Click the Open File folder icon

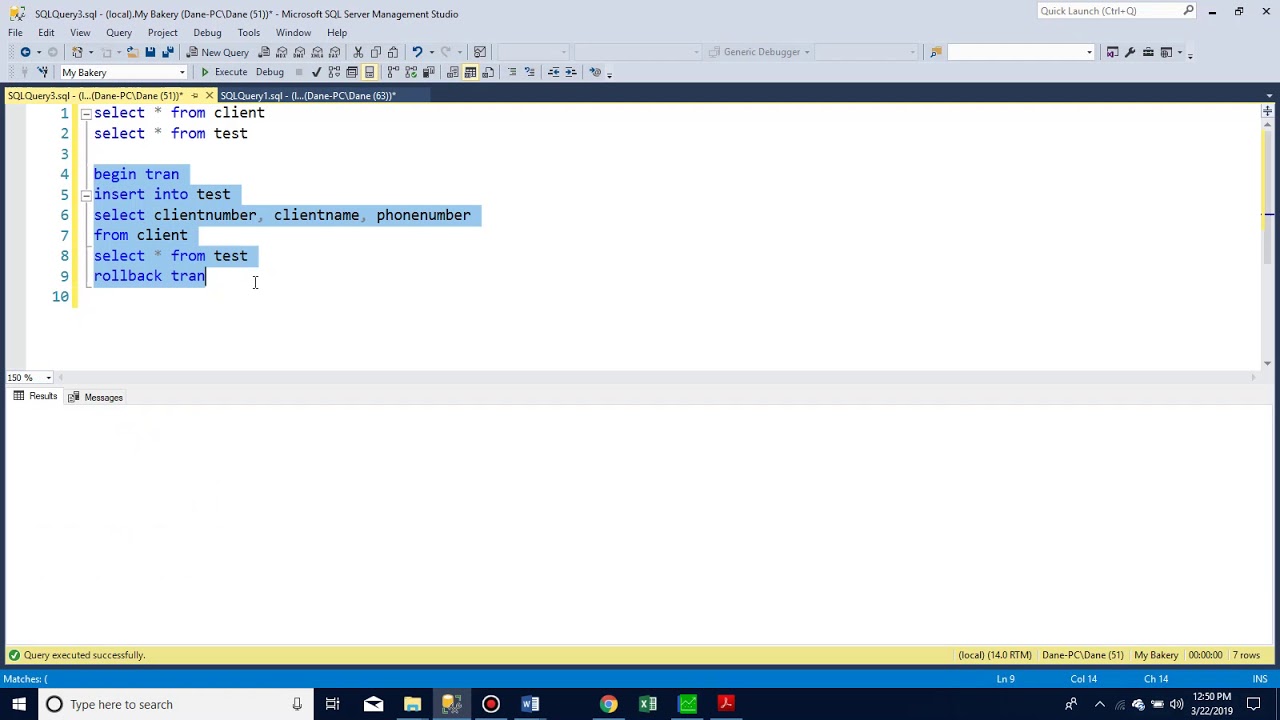[132, 52]
